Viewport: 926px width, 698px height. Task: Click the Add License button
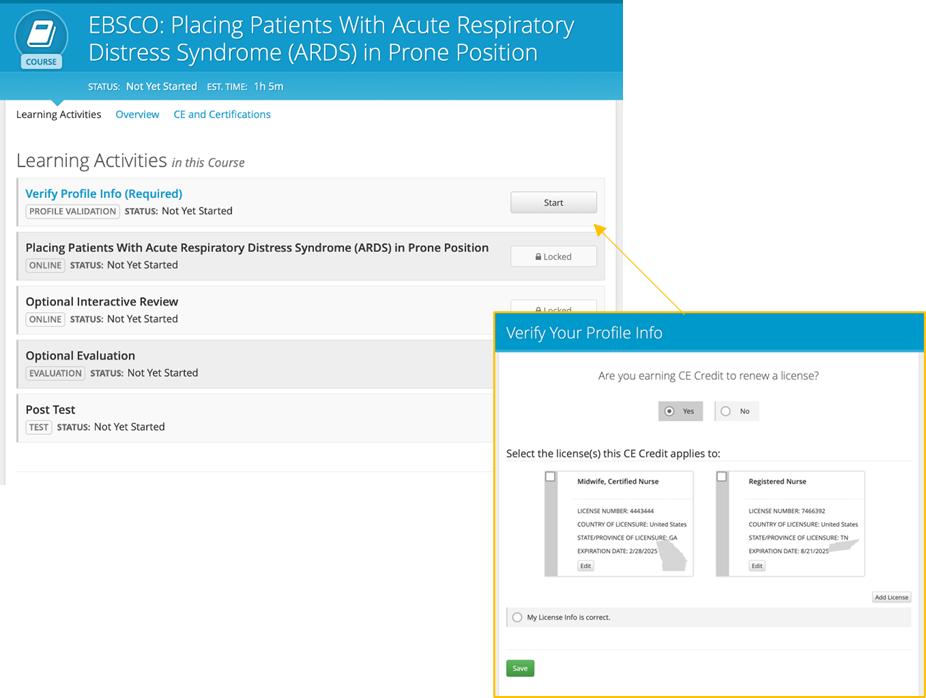(x=891, y=597)
